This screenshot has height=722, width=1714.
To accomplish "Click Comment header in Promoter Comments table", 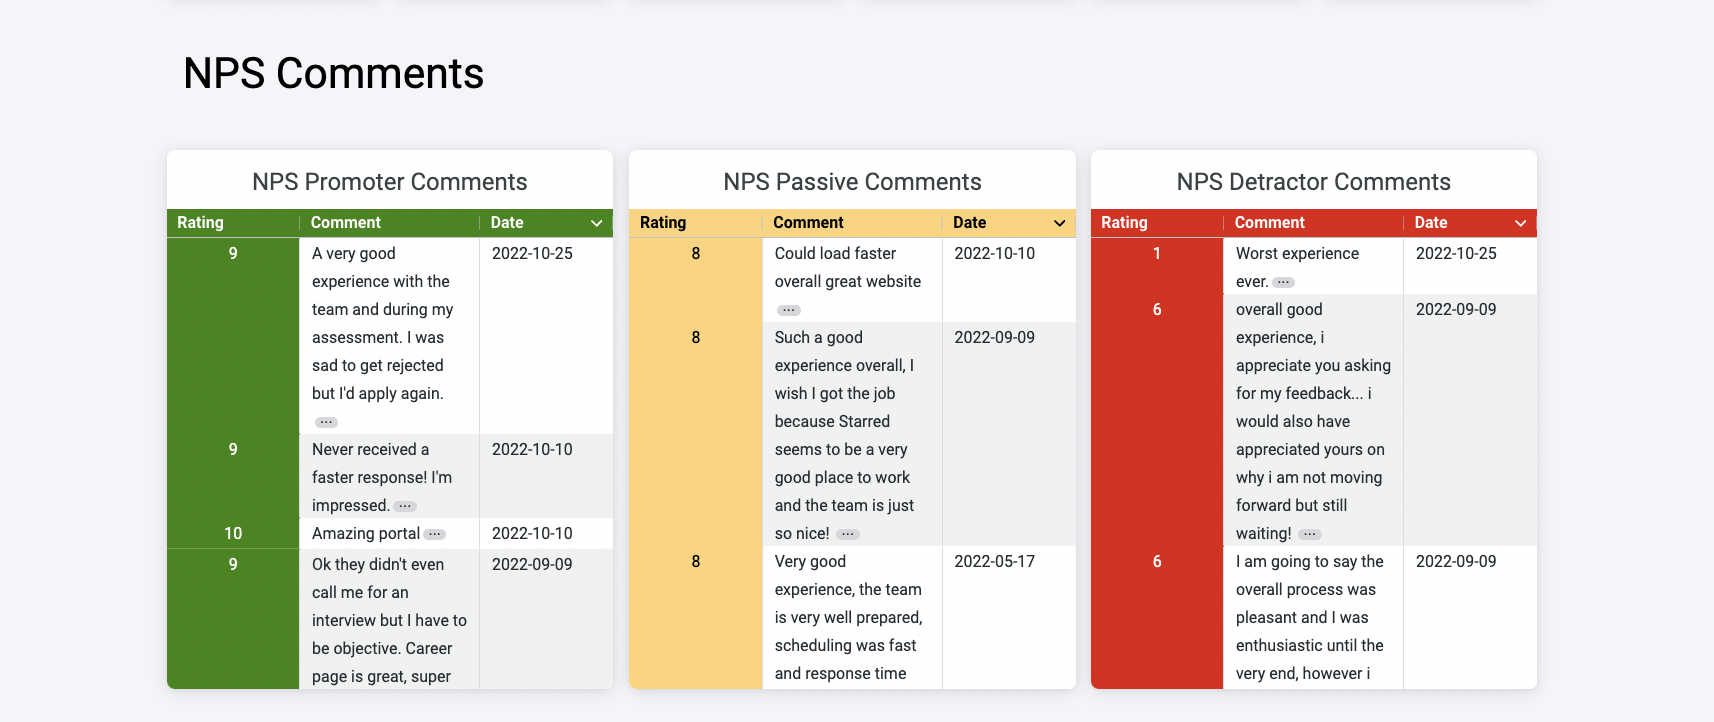I will coord(346,223).
